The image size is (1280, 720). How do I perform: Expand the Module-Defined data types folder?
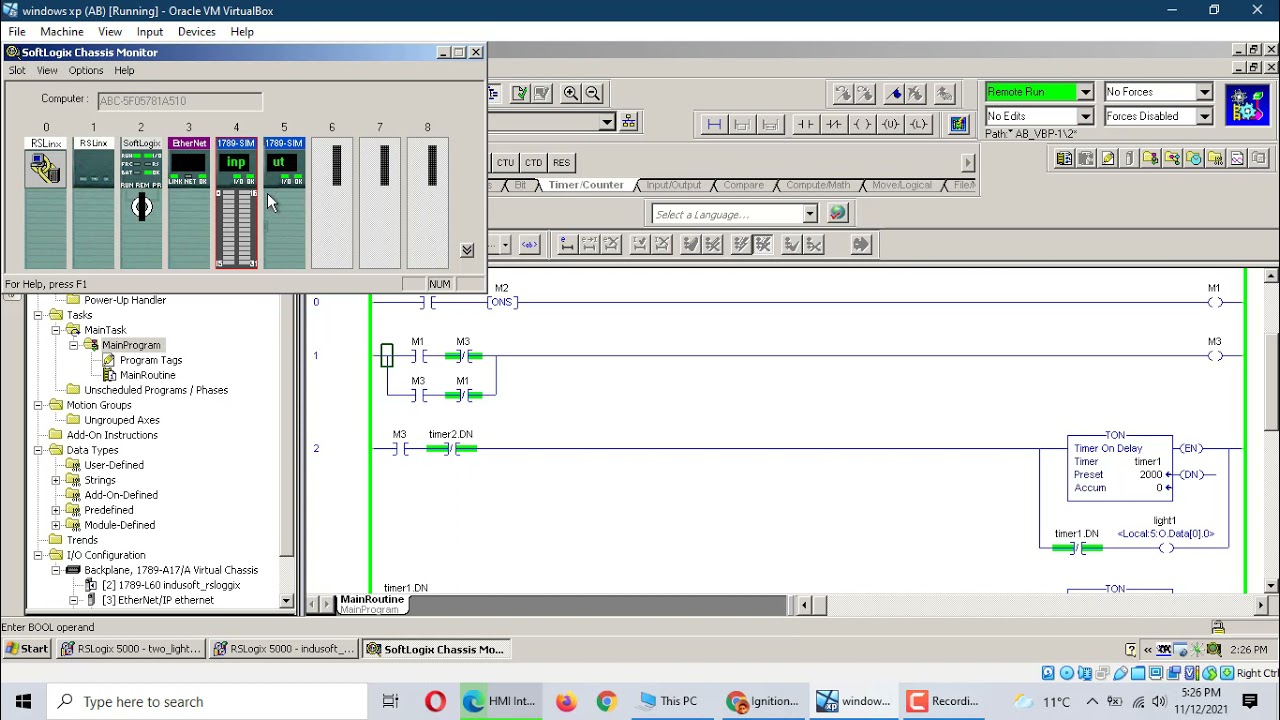click(56, 525)
